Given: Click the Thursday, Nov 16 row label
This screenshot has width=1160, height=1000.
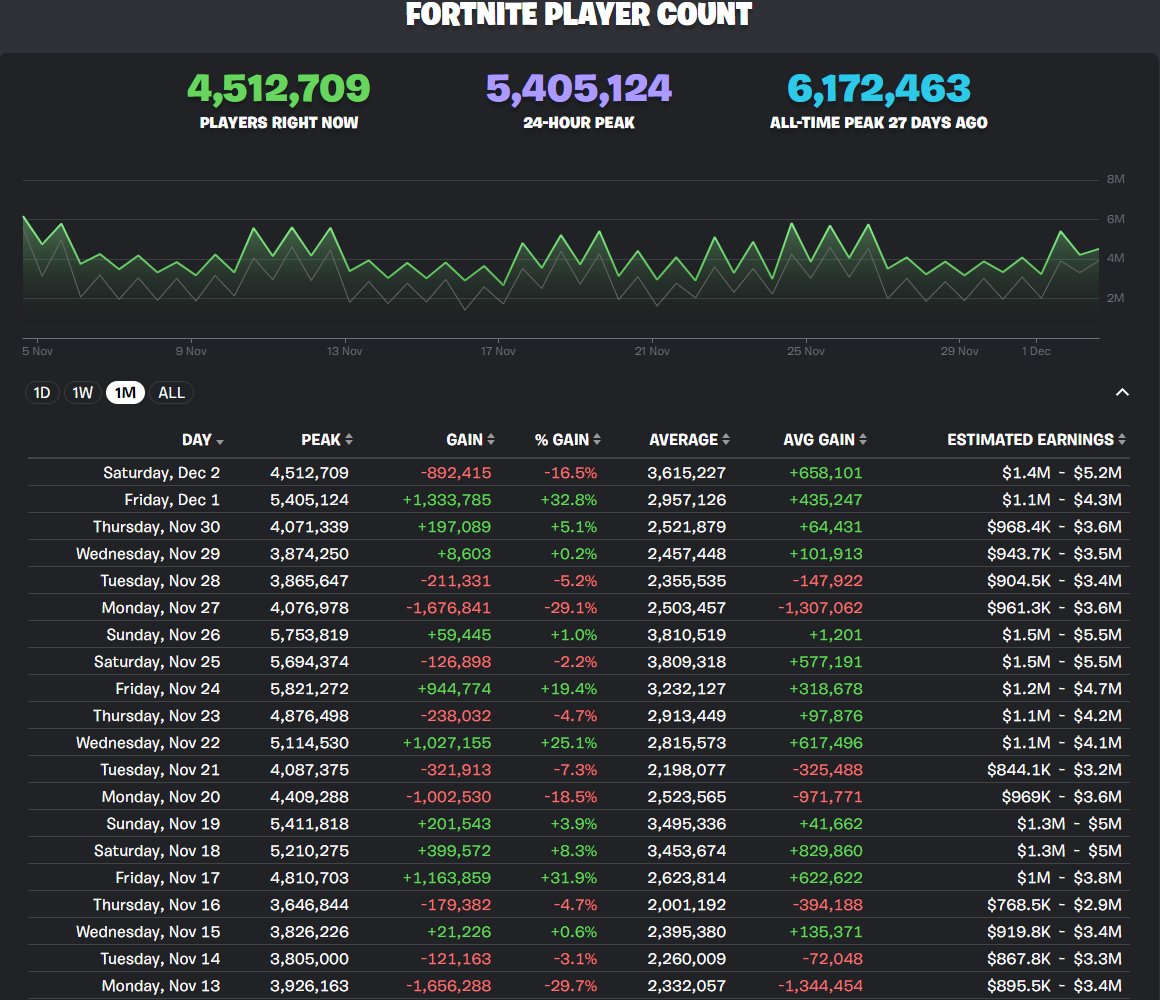Looking at the screenshot, I should [x=156, y=905].
